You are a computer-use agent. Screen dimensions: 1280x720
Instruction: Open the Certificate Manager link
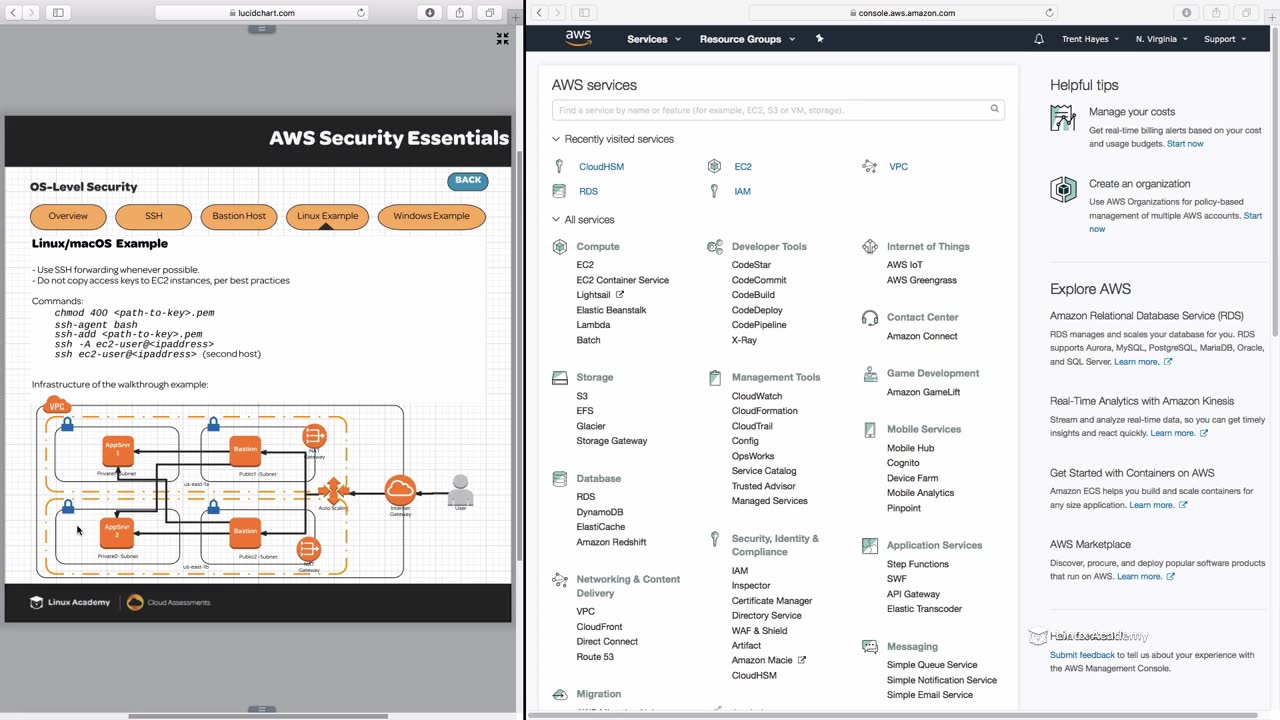772,601
